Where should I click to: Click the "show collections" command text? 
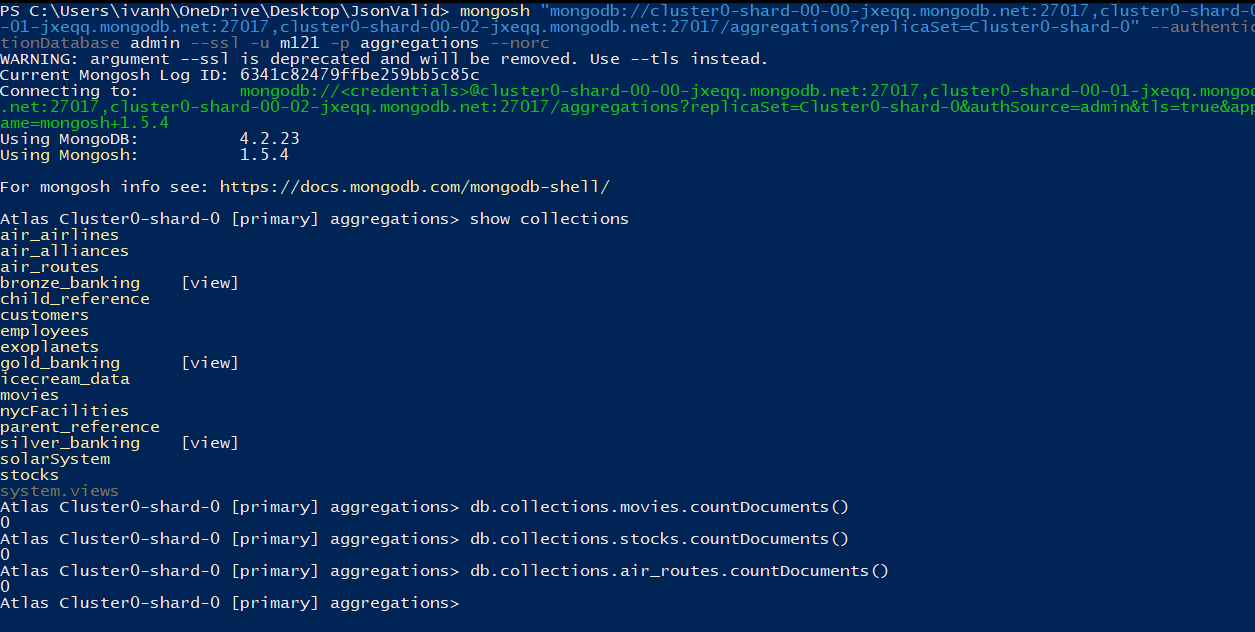[549, 219]
